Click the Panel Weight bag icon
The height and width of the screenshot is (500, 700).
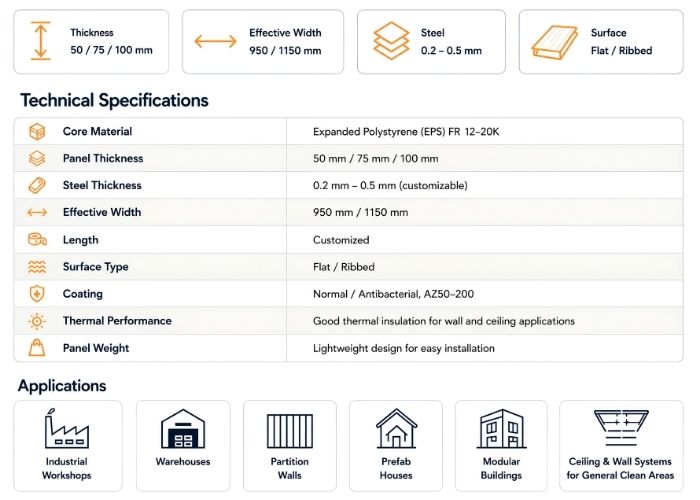pos(37,348)
